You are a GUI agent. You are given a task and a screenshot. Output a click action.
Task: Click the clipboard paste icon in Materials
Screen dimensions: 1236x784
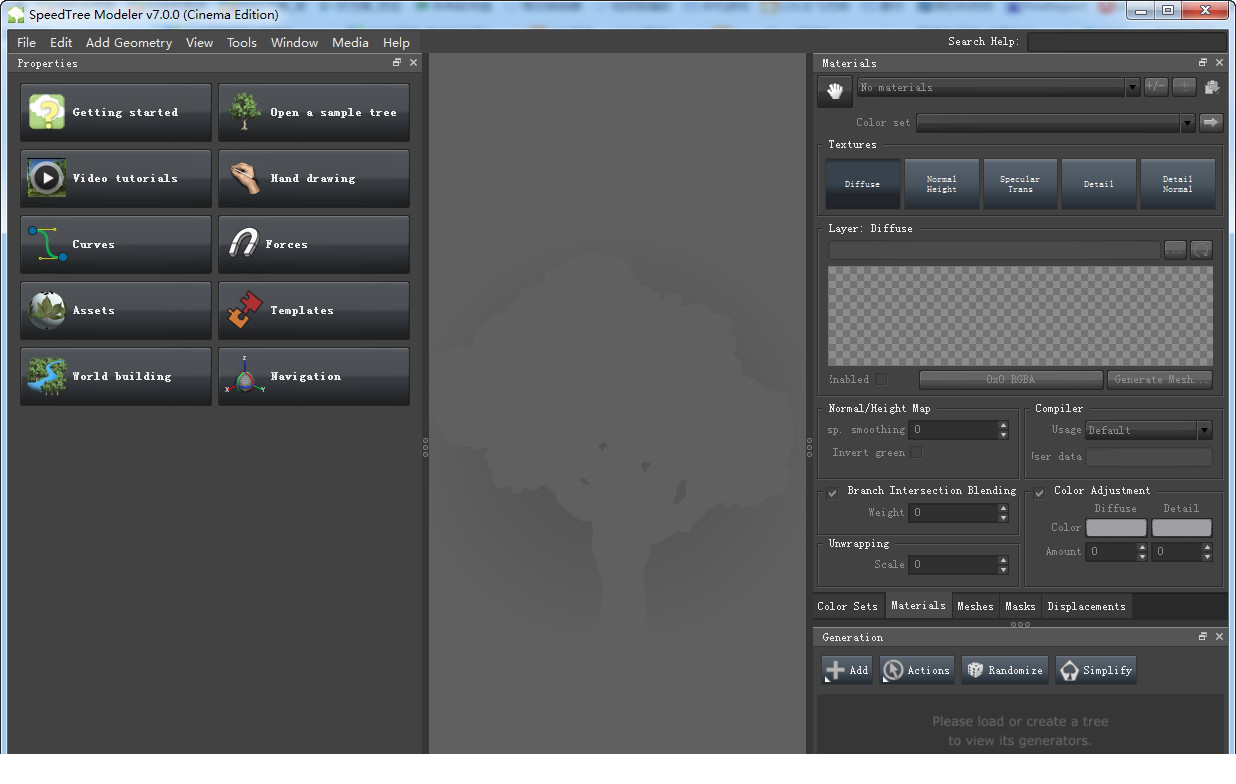[1212, 87]
